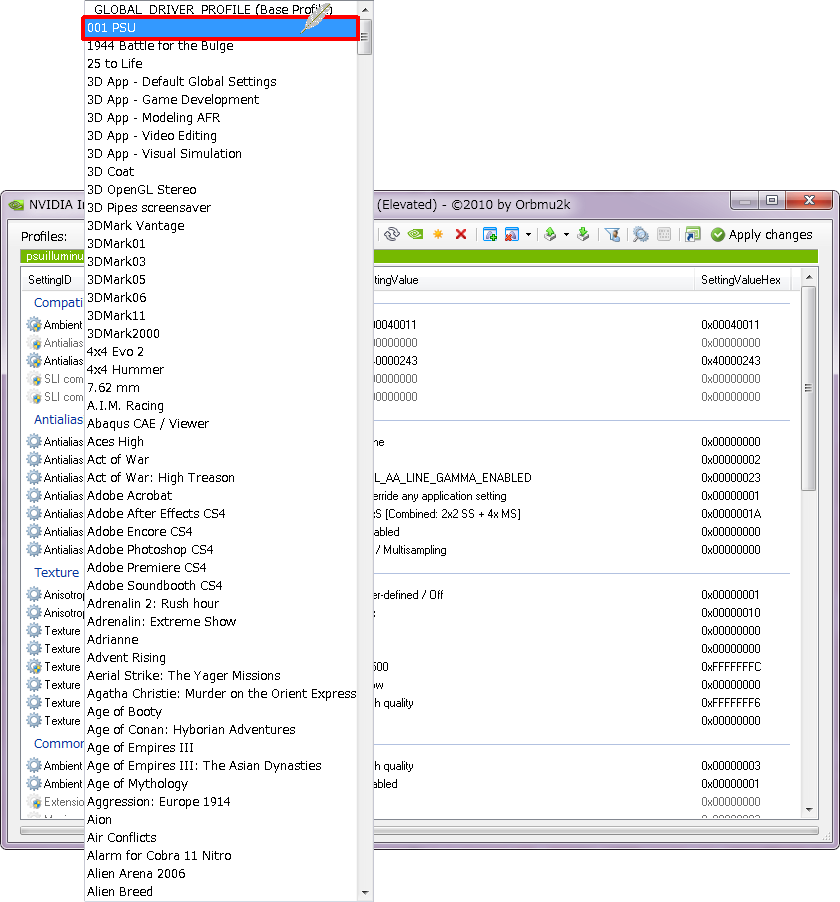Click the profile list scrollbar down arrow

pos(365,892)
